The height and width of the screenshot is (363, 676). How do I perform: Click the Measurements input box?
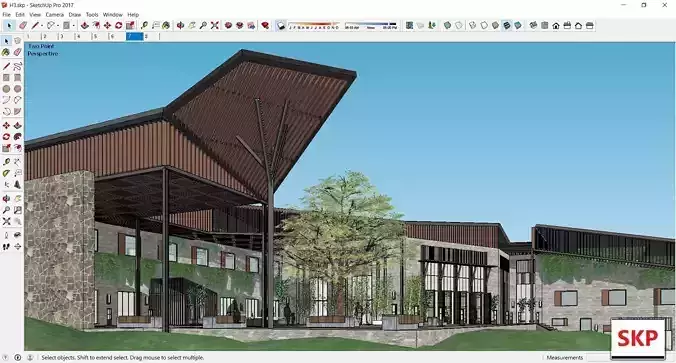tap(599, 357)
